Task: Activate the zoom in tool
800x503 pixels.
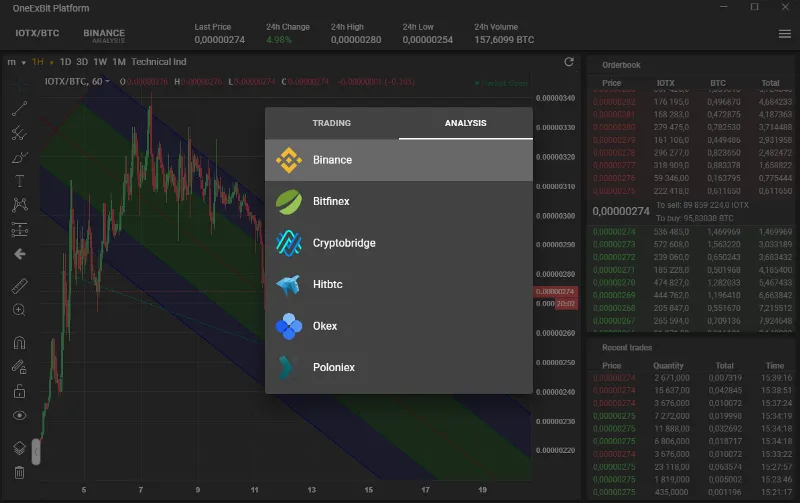Action: point(19,310)
